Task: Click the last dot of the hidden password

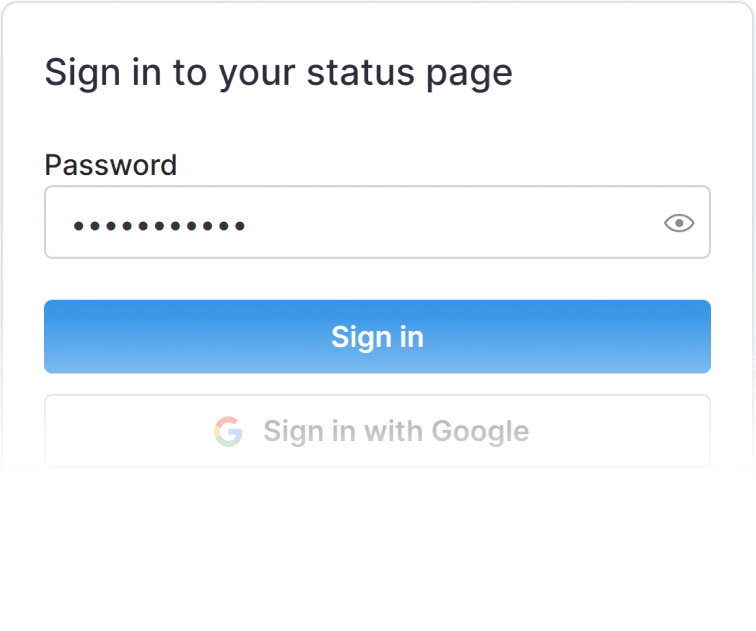Action: pyautogui.click(x=240, y=225)
